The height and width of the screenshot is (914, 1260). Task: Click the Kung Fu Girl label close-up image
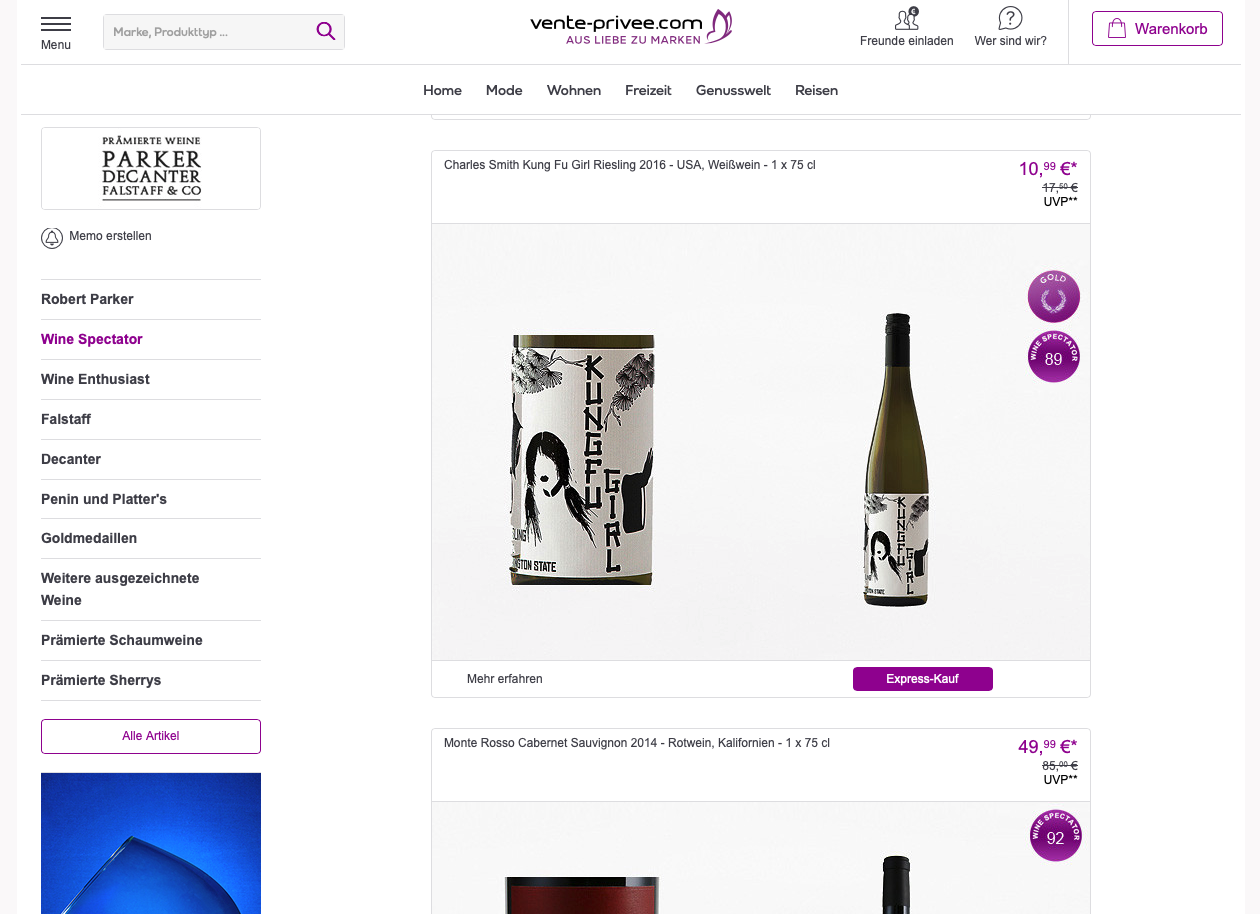(x=583, y=460)
